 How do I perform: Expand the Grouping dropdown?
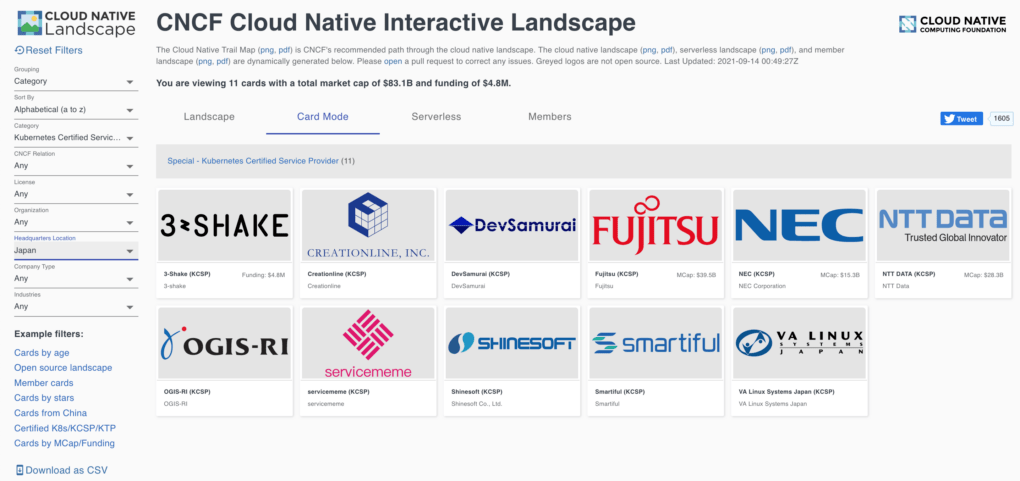pos(76,81)
